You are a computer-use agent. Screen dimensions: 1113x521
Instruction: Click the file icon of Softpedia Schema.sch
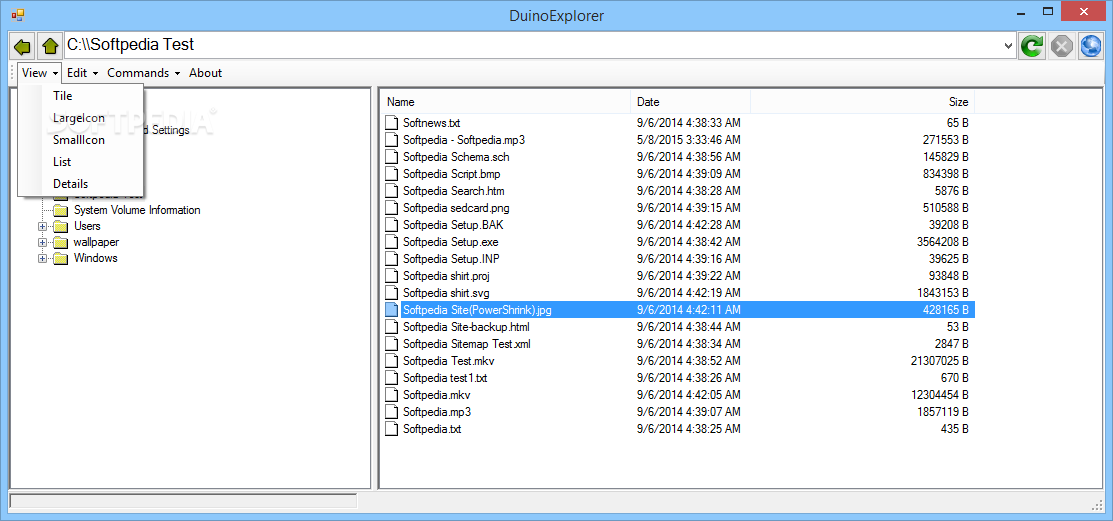(392, 157)
